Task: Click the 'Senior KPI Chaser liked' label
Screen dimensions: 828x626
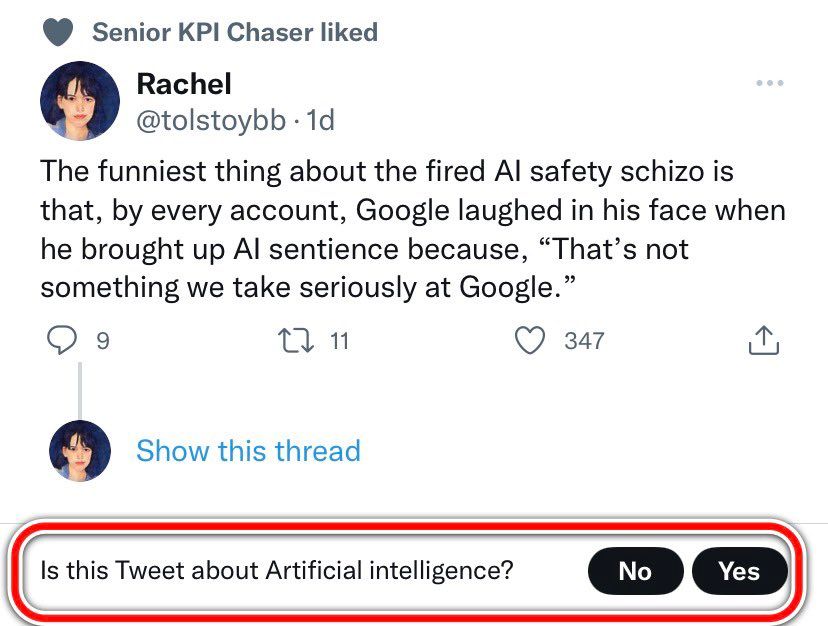Action: coord(235,32)
